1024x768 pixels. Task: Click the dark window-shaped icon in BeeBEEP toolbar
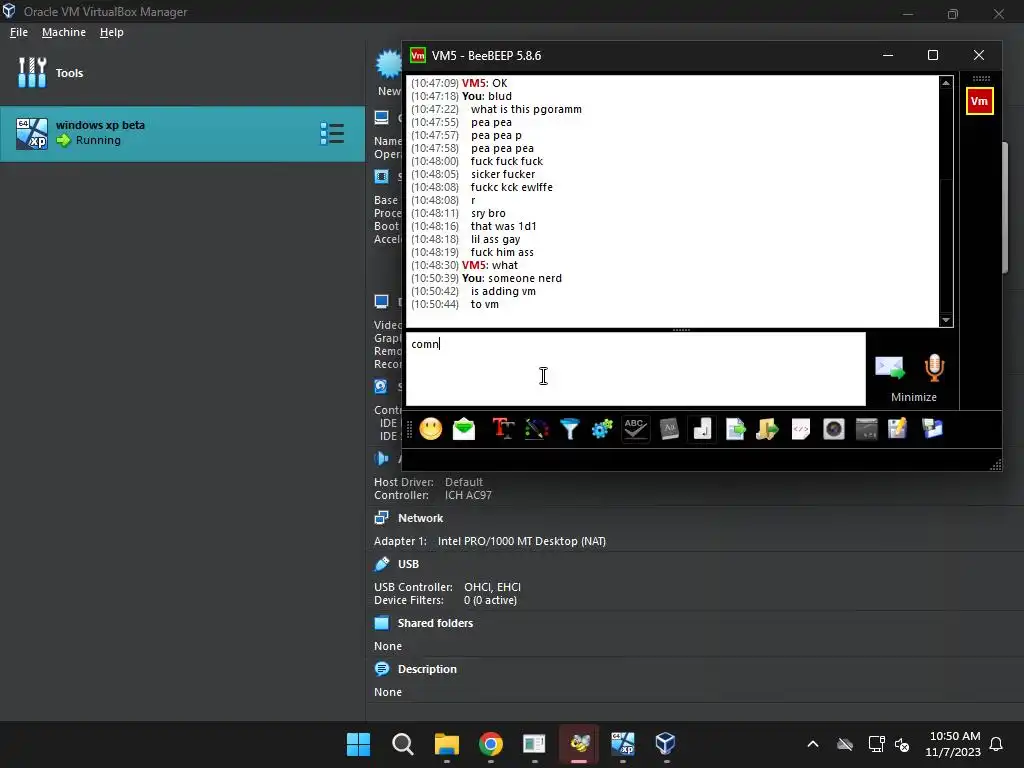point(867,429)
